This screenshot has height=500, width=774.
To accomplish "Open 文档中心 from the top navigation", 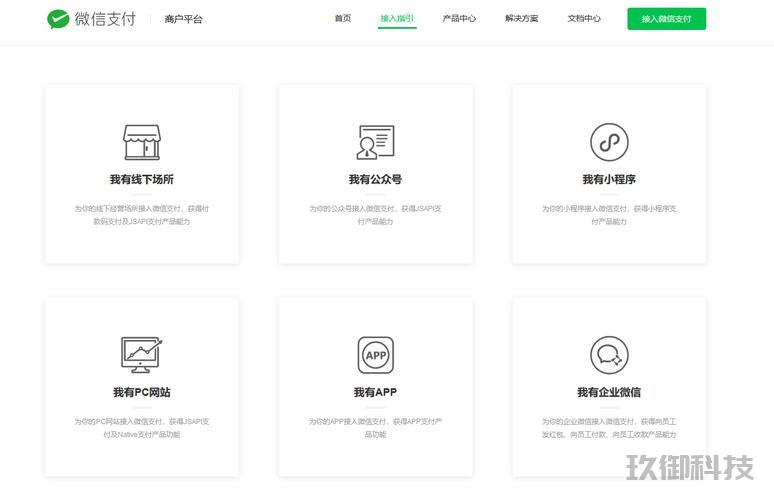I will [x=584, y=19].
